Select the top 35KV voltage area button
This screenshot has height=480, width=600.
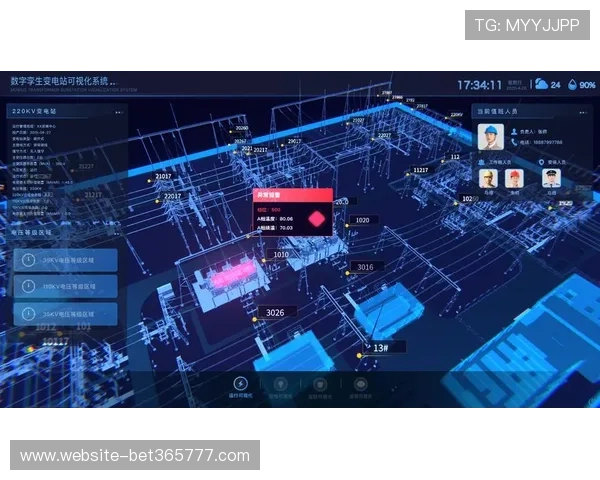(x=65, y=260)
